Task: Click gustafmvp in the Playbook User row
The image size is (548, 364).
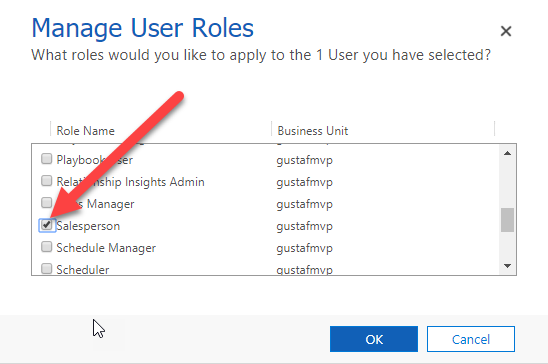Action: [x=304, y=161]
